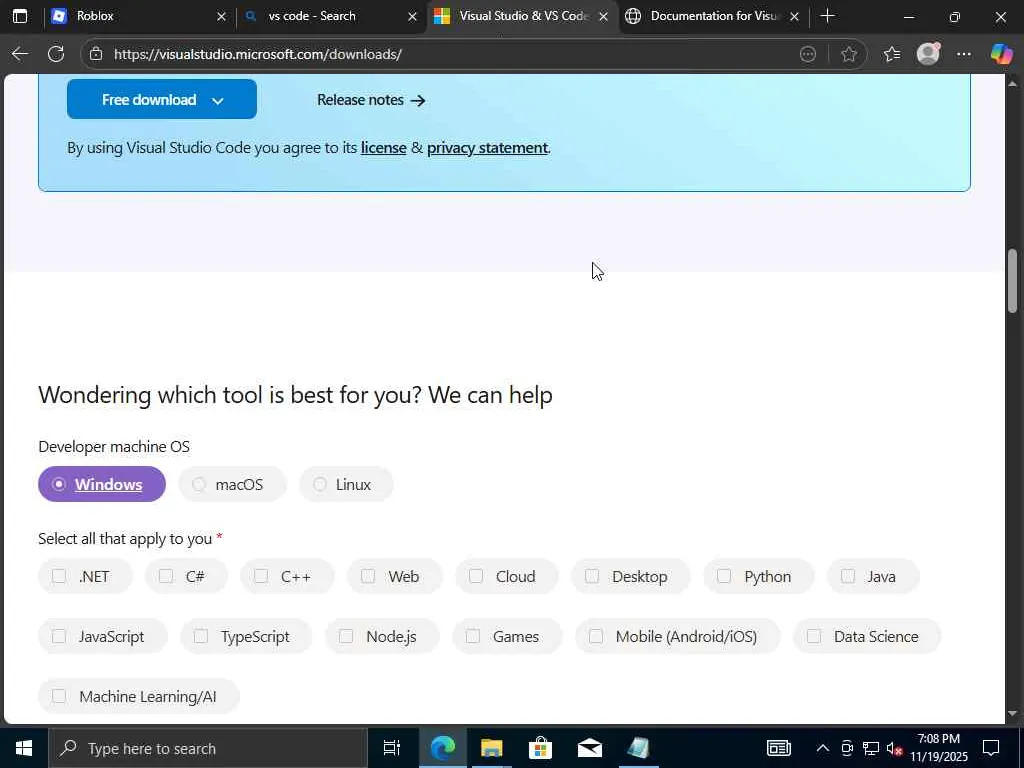Open network status tray icon
The width and height of the screenshot is (1024, 768).
871,748
